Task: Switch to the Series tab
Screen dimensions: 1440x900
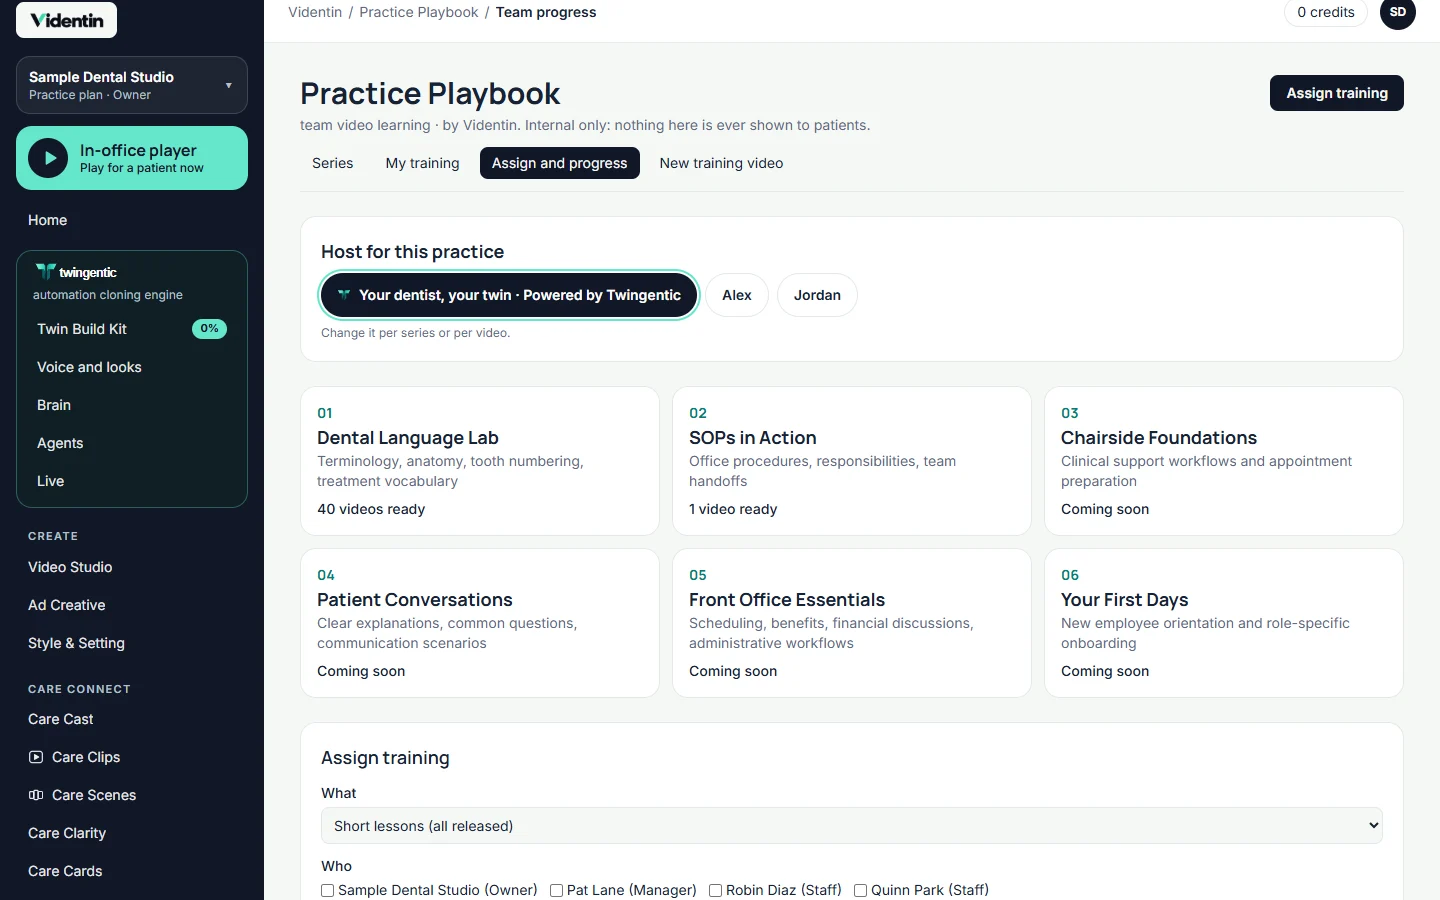Action: coord(333,163)
